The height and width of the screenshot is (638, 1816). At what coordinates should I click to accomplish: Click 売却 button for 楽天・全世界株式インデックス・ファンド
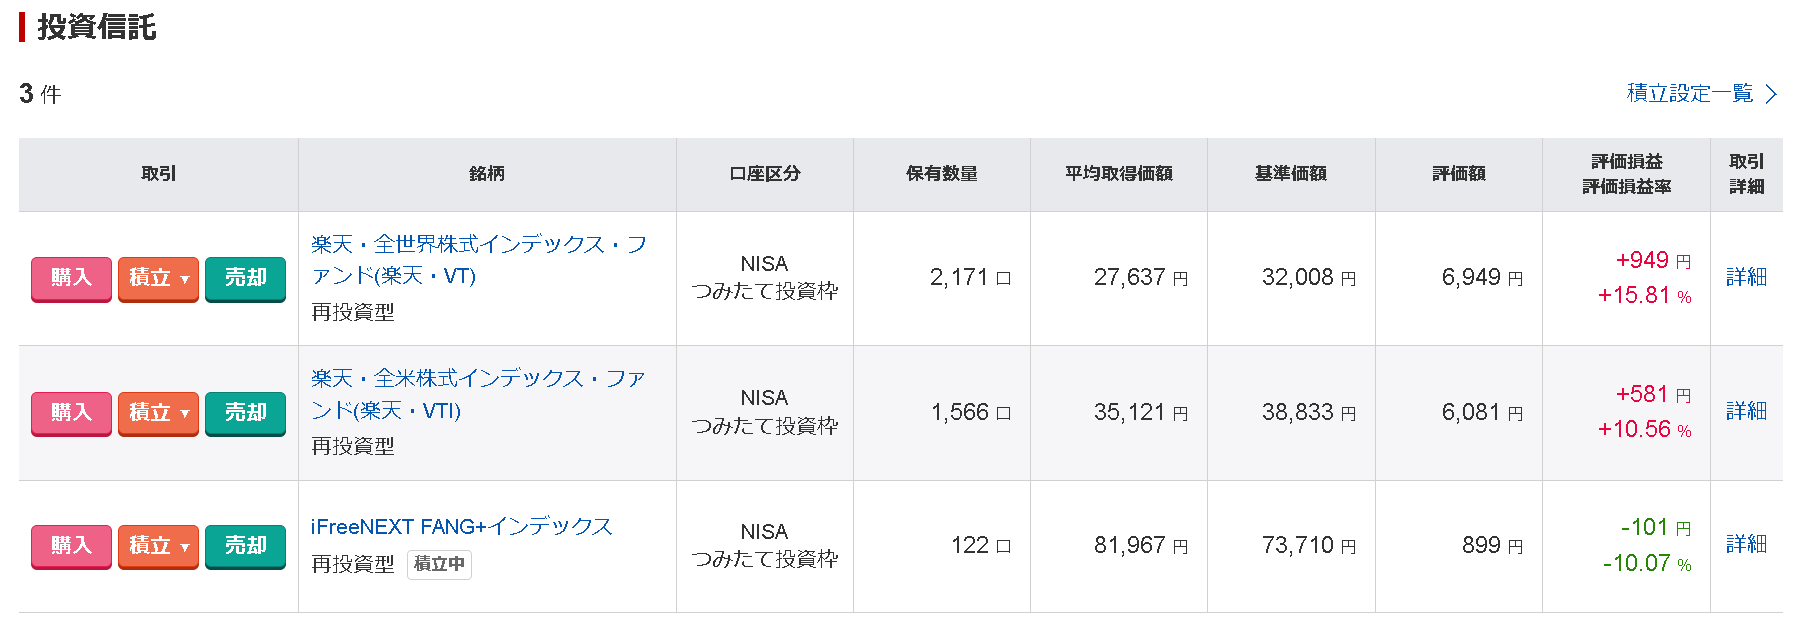[245, 279]
